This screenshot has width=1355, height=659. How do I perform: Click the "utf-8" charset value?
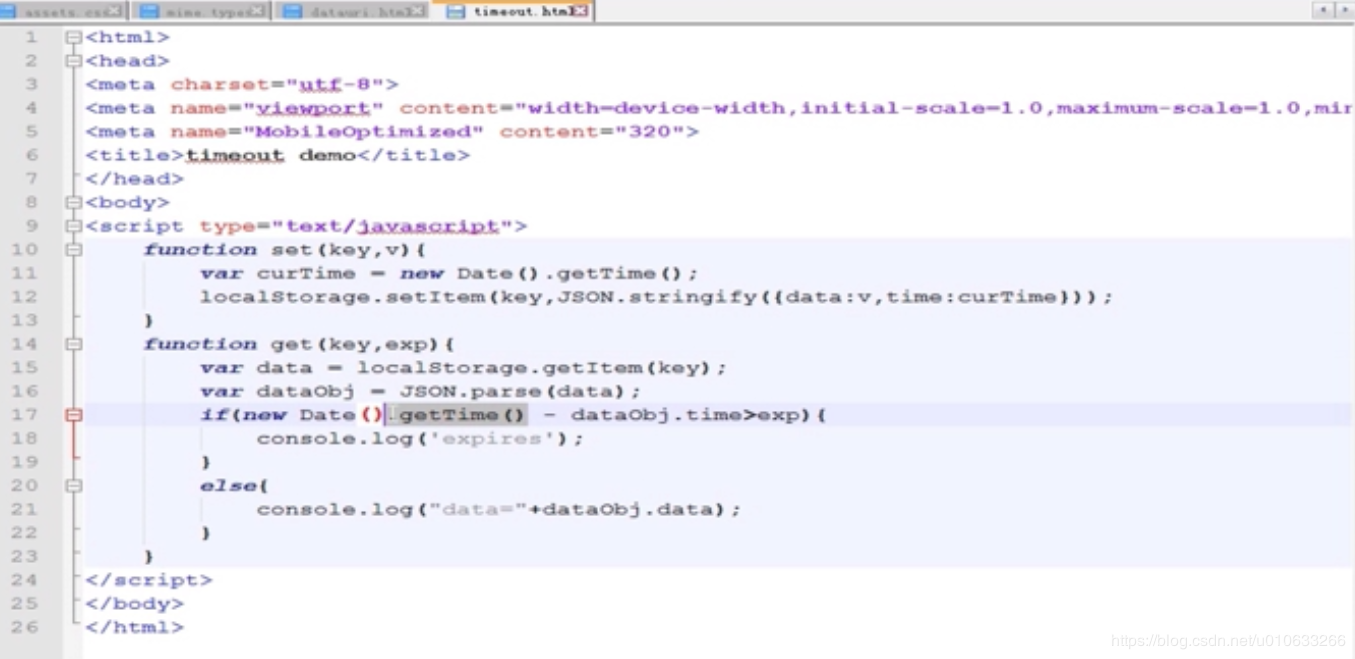coord(335,85)
